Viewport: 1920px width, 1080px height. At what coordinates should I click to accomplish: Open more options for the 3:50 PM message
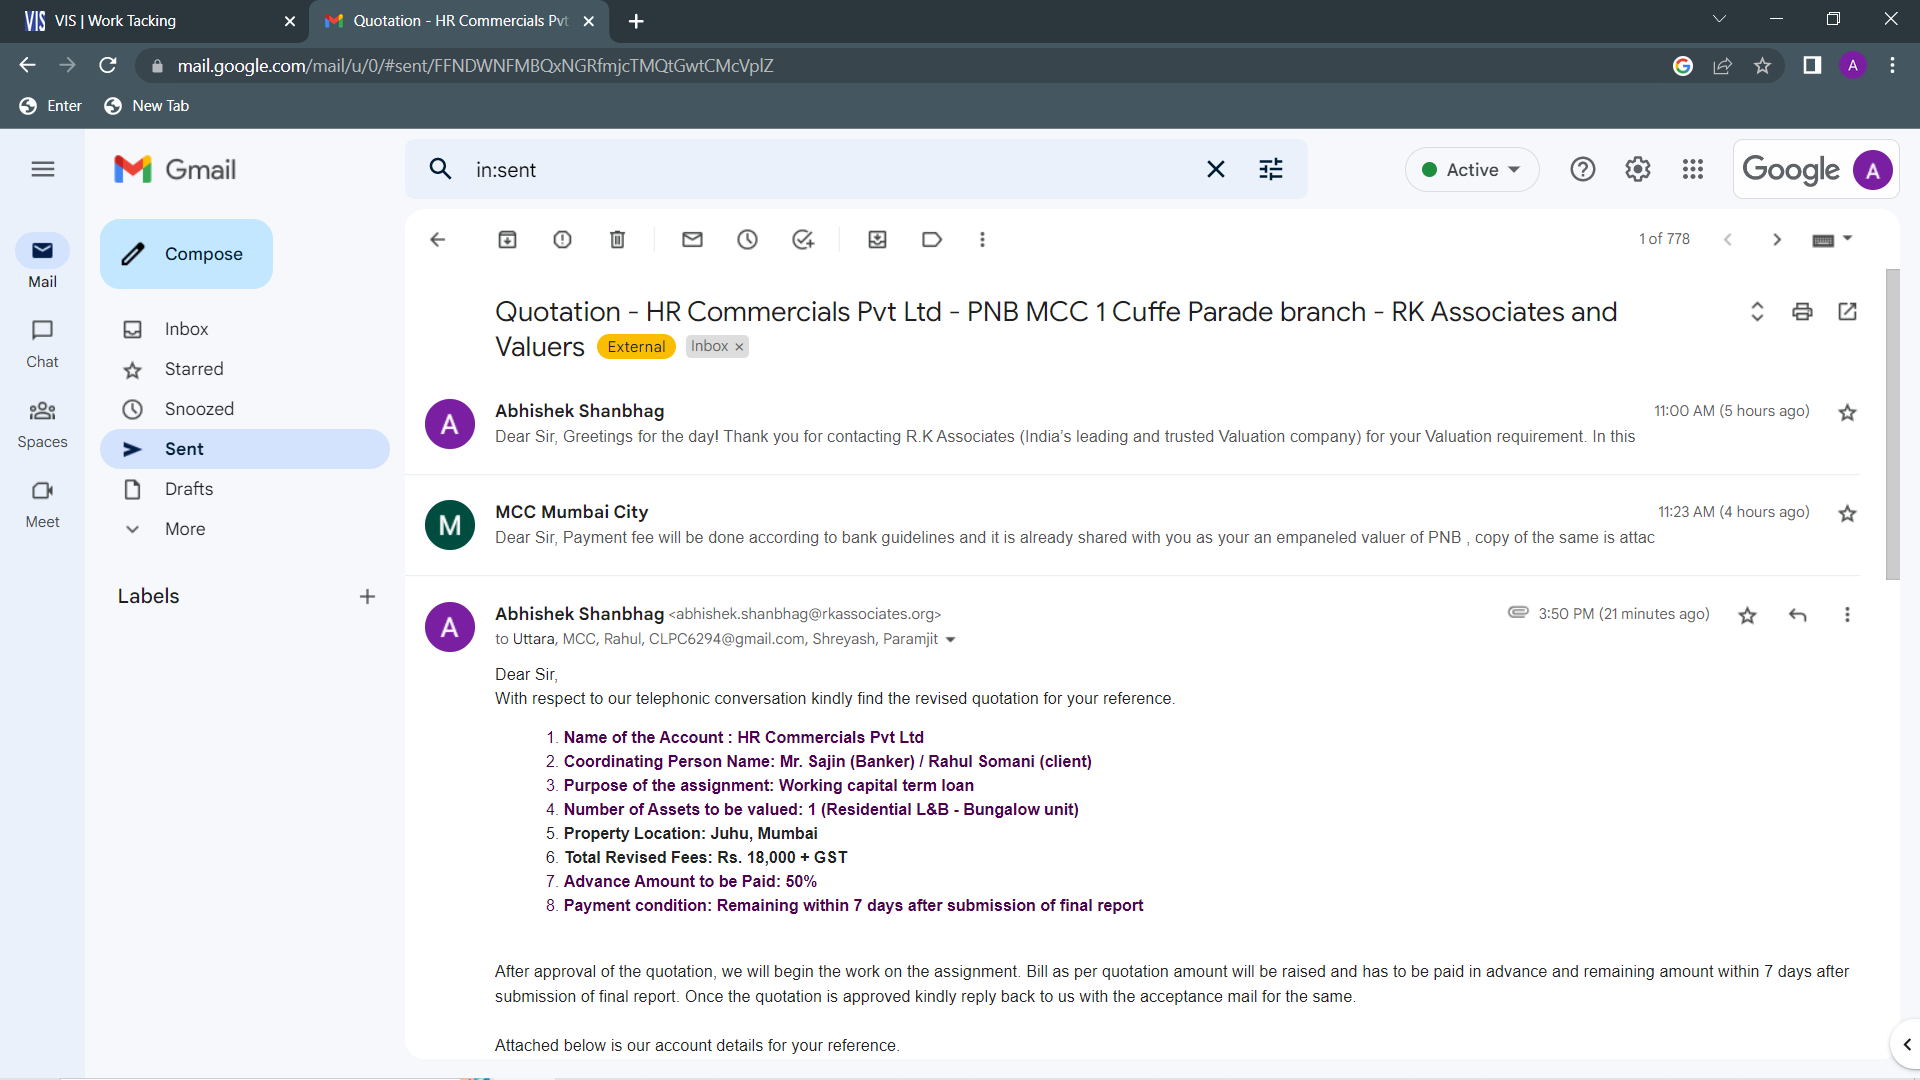point(1847,615)
